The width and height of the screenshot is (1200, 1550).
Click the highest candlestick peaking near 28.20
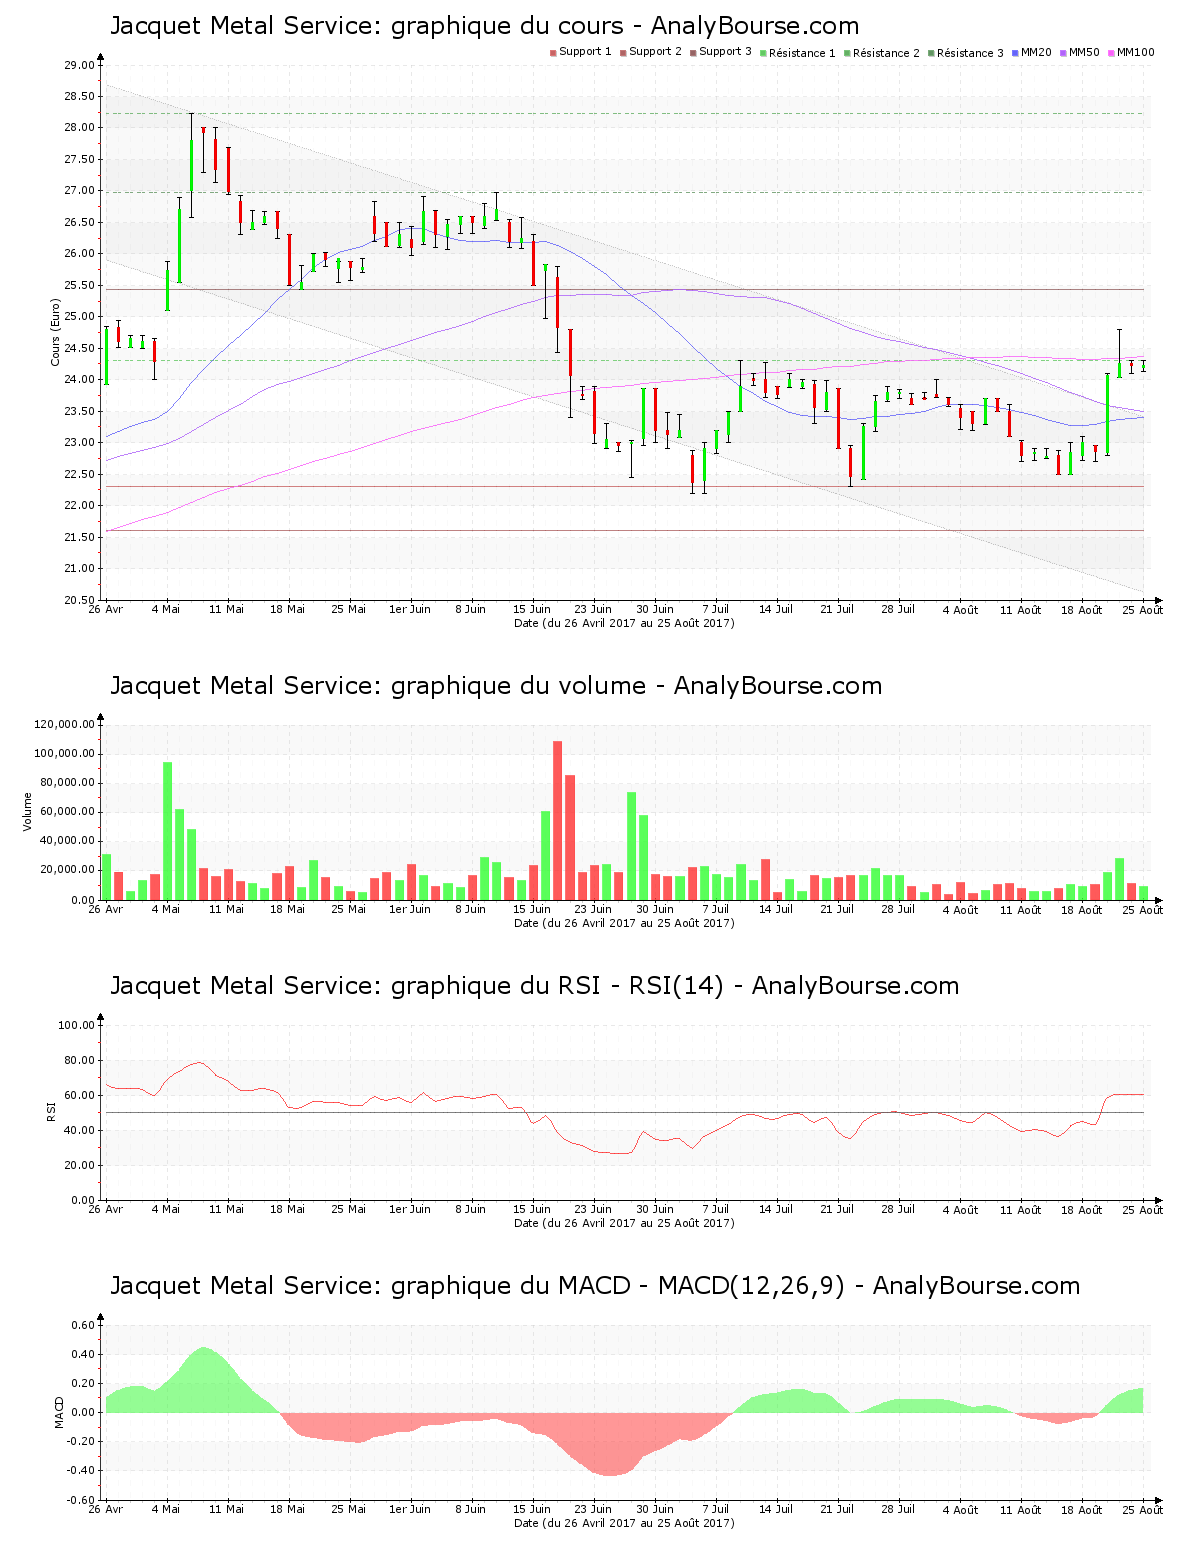tap(191, 165)
